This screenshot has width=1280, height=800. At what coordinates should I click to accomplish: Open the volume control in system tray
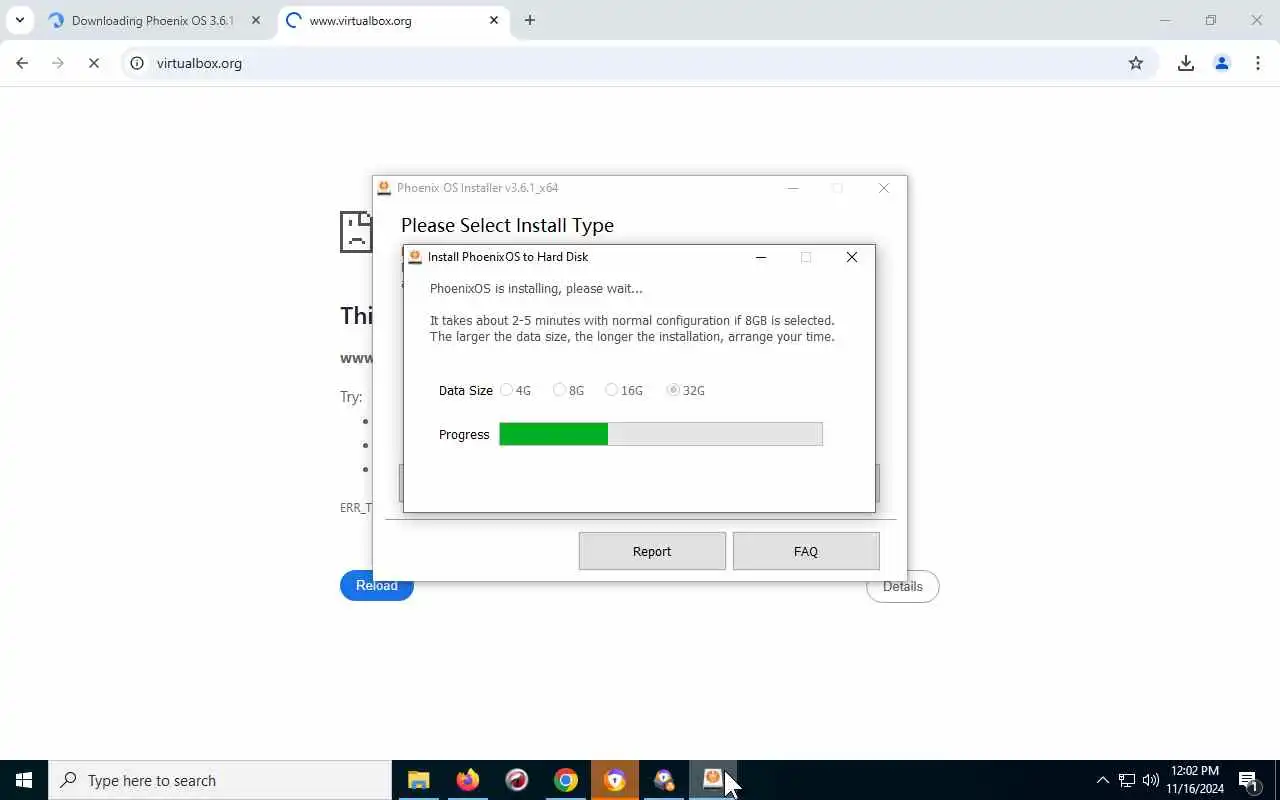tap(1151, 780)
